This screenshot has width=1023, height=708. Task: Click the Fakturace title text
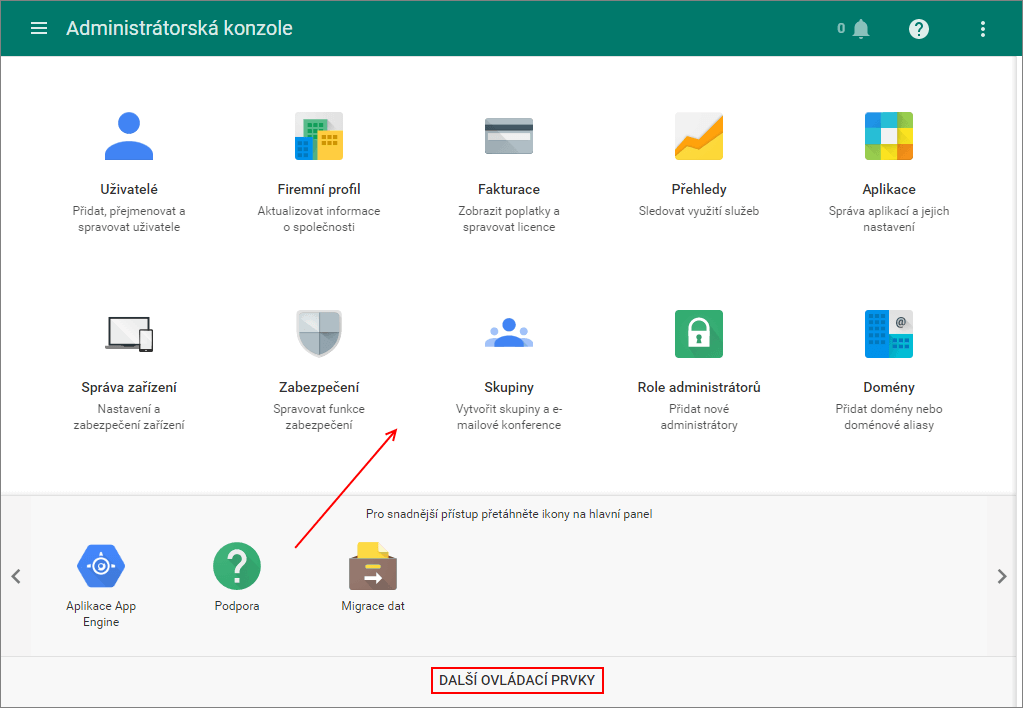509,189
